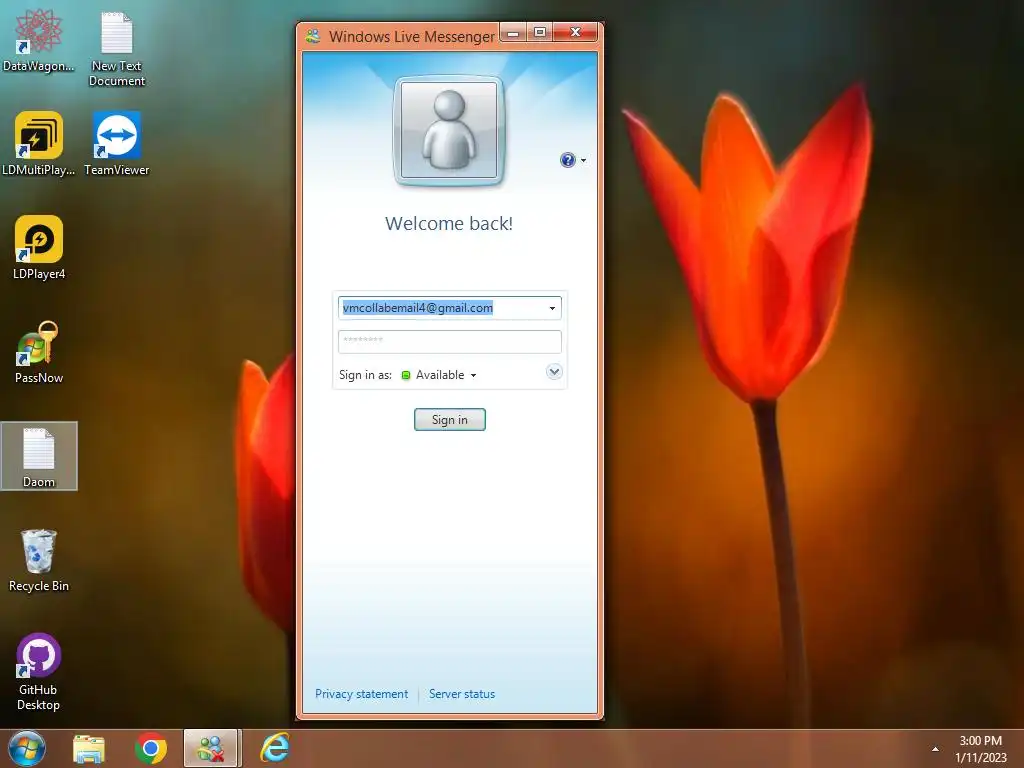
Task: Launch Internet Explorer from the taskbar
Action: click(x=274, y=748)
